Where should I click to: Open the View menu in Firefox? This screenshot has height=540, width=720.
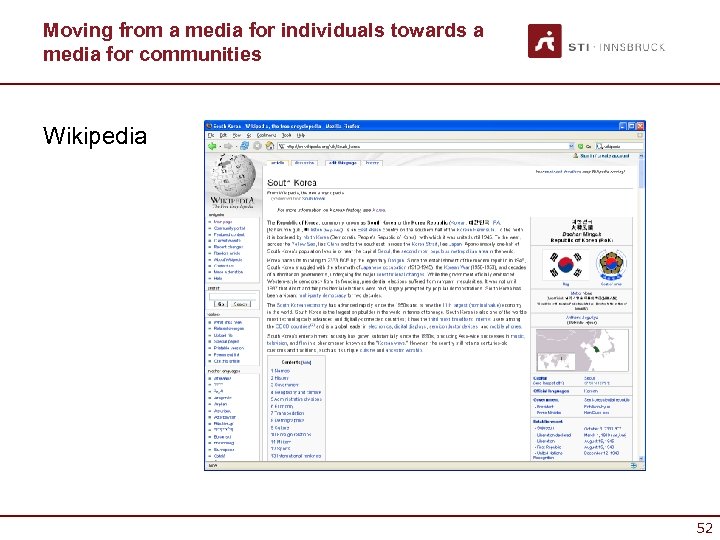[x=236, y=135]
